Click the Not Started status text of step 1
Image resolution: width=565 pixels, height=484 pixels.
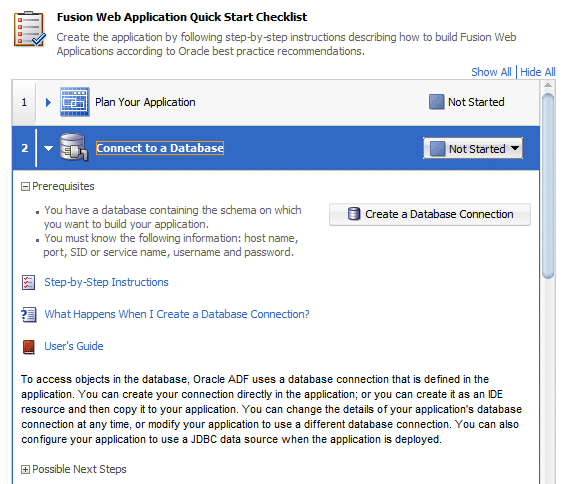tap(476, 102)
